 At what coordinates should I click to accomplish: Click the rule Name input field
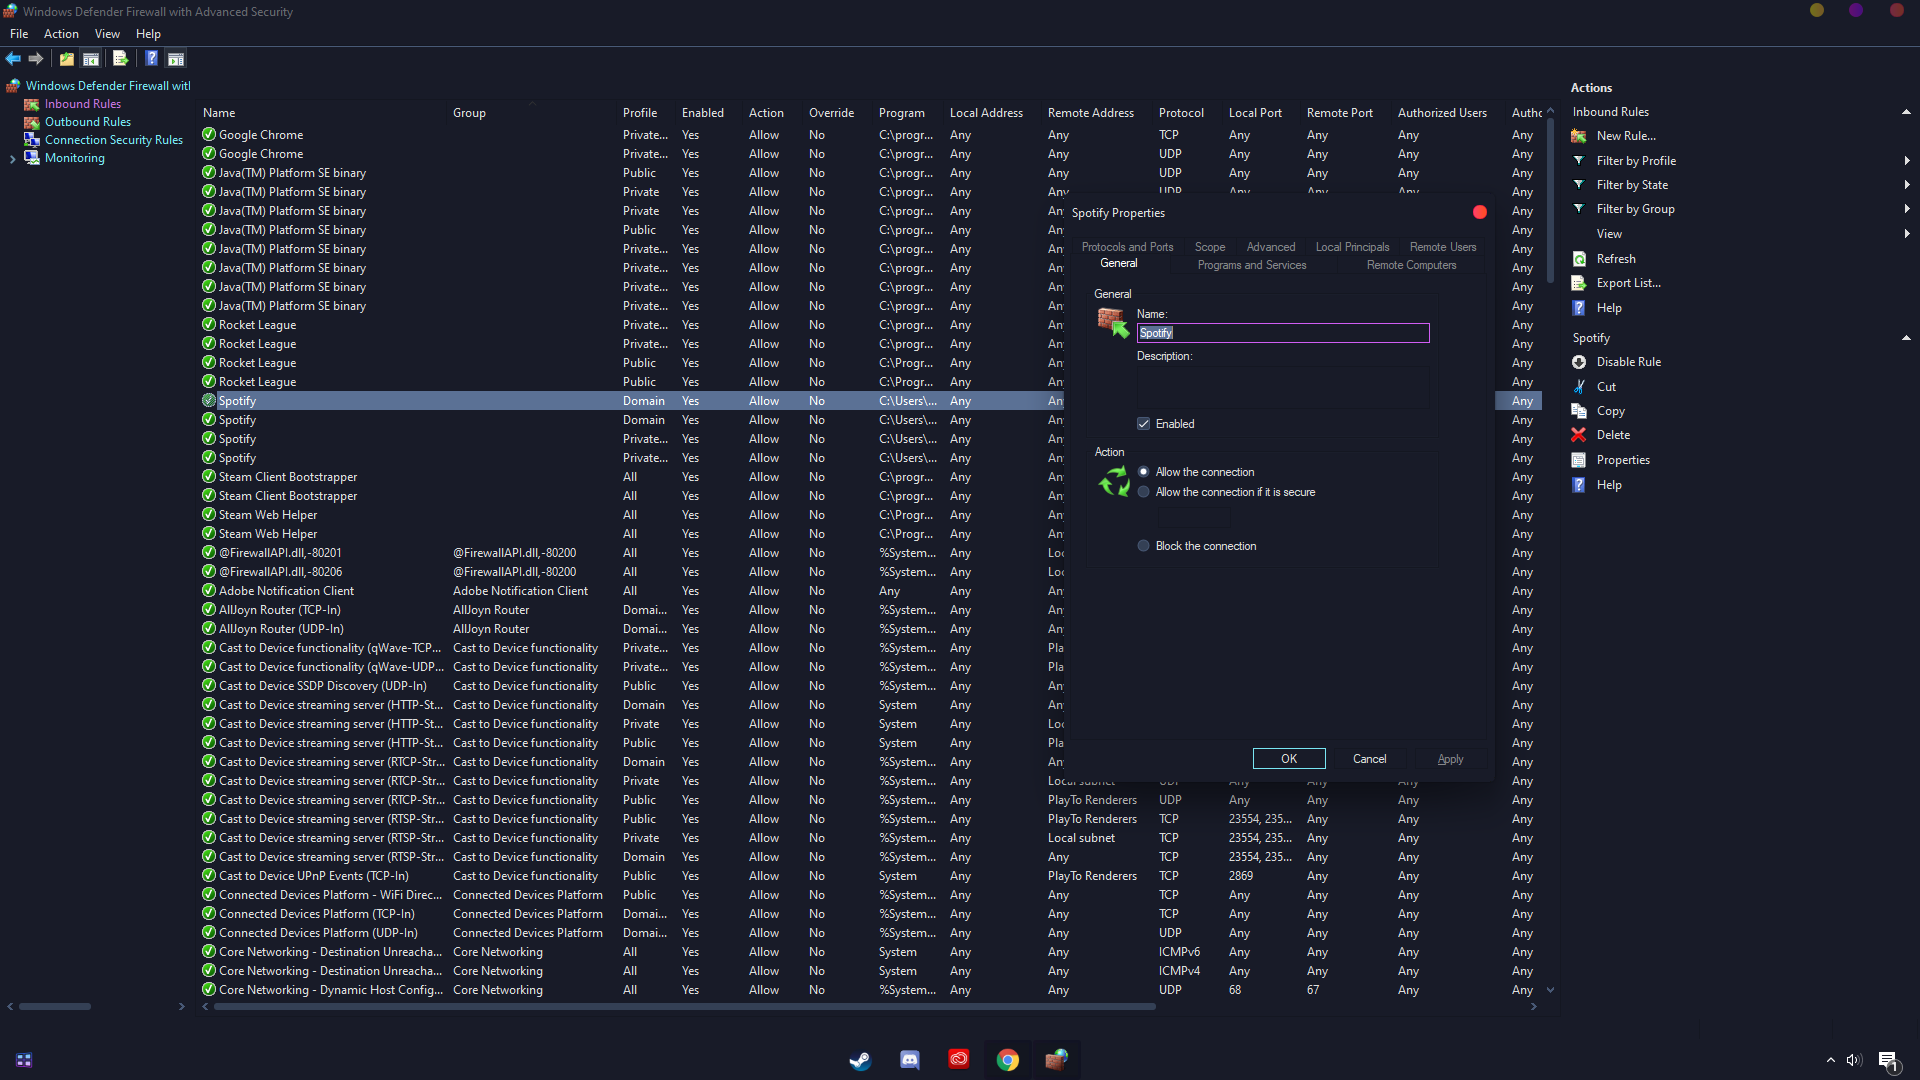coord(1283,333)
